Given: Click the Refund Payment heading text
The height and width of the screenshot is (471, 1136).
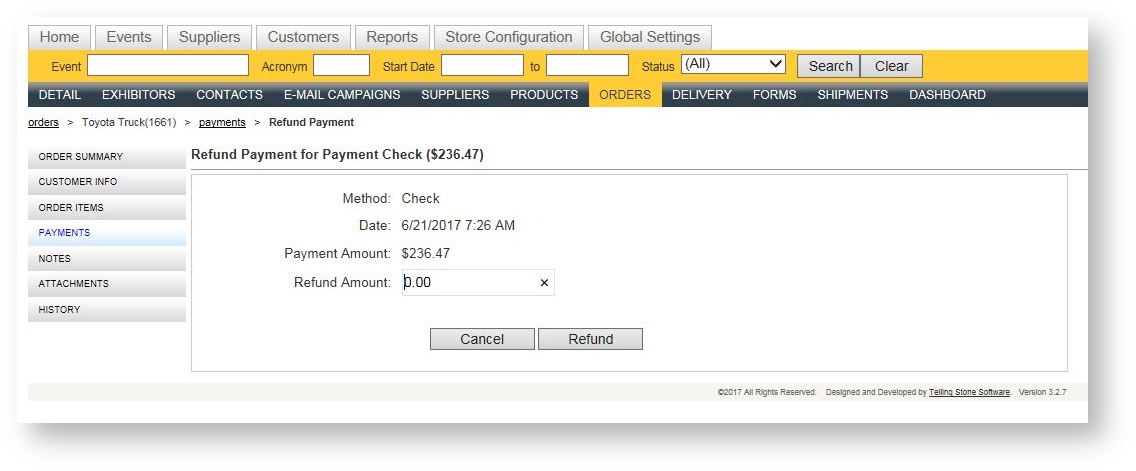Looking at the screenshot, I should (337, 155).
